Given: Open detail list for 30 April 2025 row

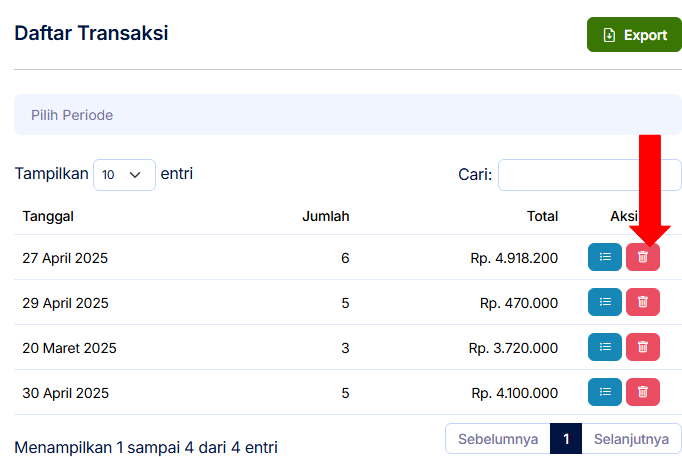Looking at the screenshot, I should [605, 392].
